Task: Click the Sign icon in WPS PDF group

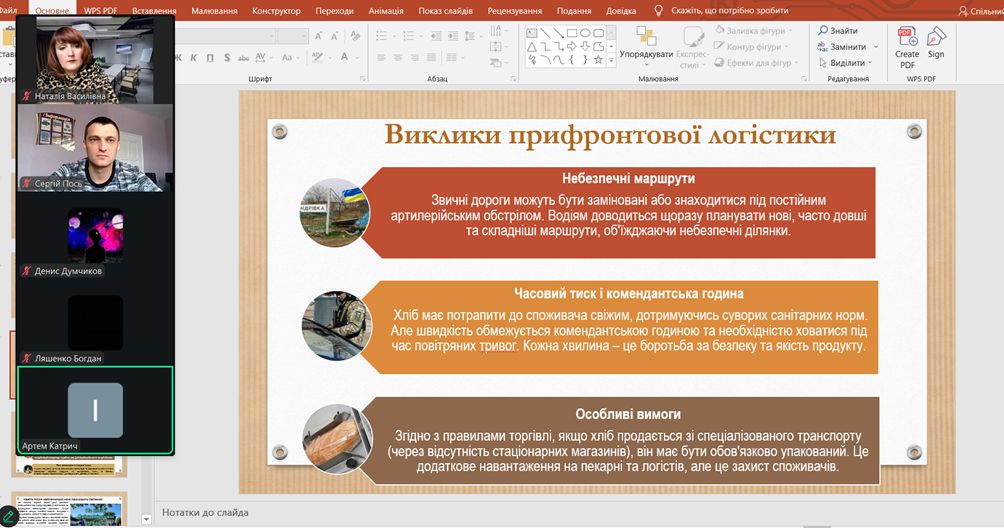Action: point(935,39)
